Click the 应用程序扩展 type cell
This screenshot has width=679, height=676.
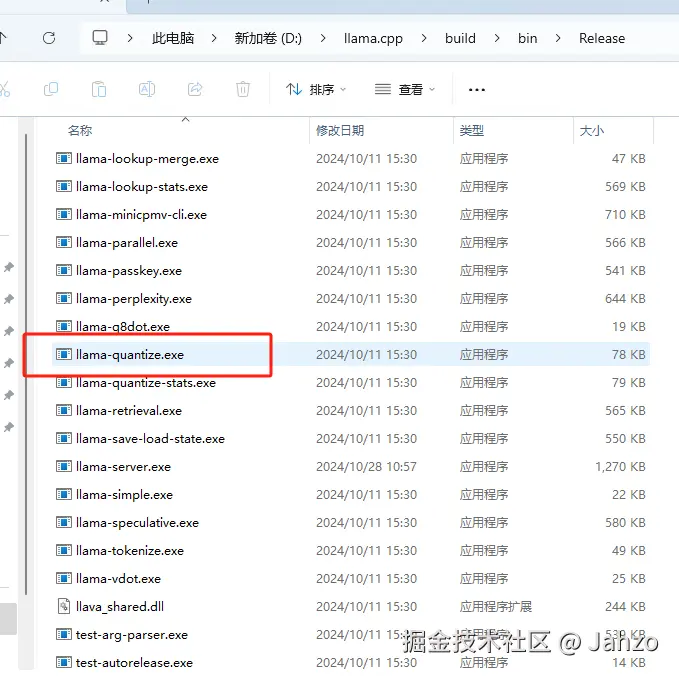coord(496,607)
